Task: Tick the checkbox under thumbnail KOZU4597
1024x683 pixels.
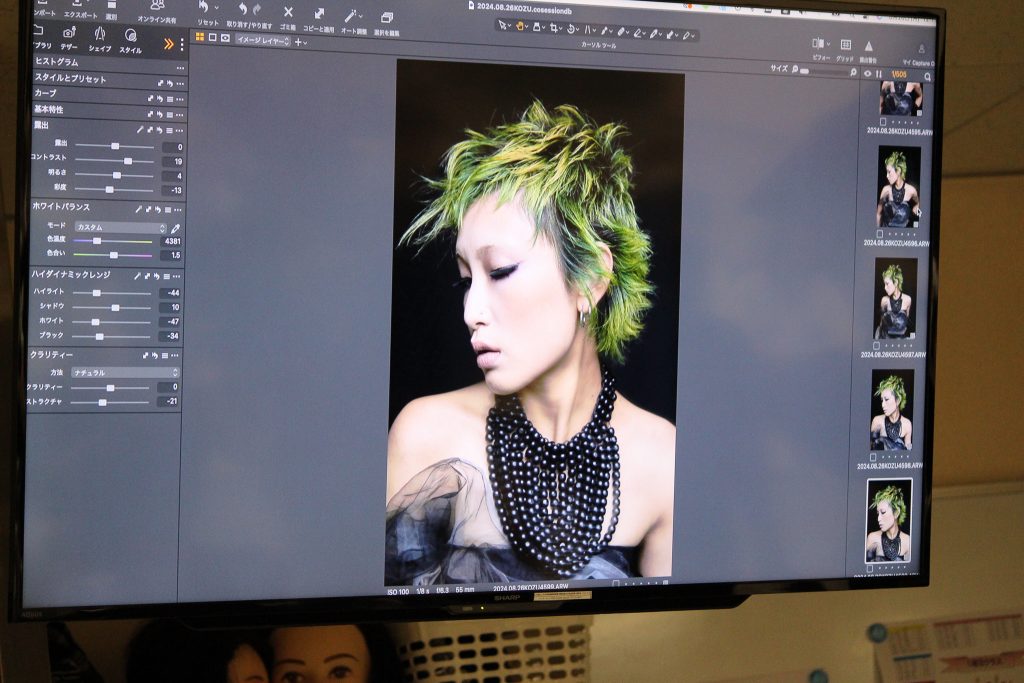Action: tap(876, 345)
